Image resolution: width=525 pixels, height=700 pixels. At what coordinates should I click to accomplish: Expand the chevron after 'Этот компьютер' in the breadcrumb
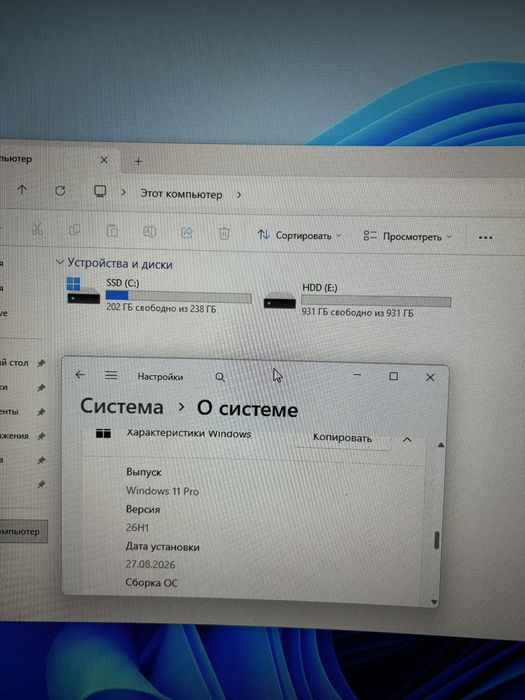(239, 195)
